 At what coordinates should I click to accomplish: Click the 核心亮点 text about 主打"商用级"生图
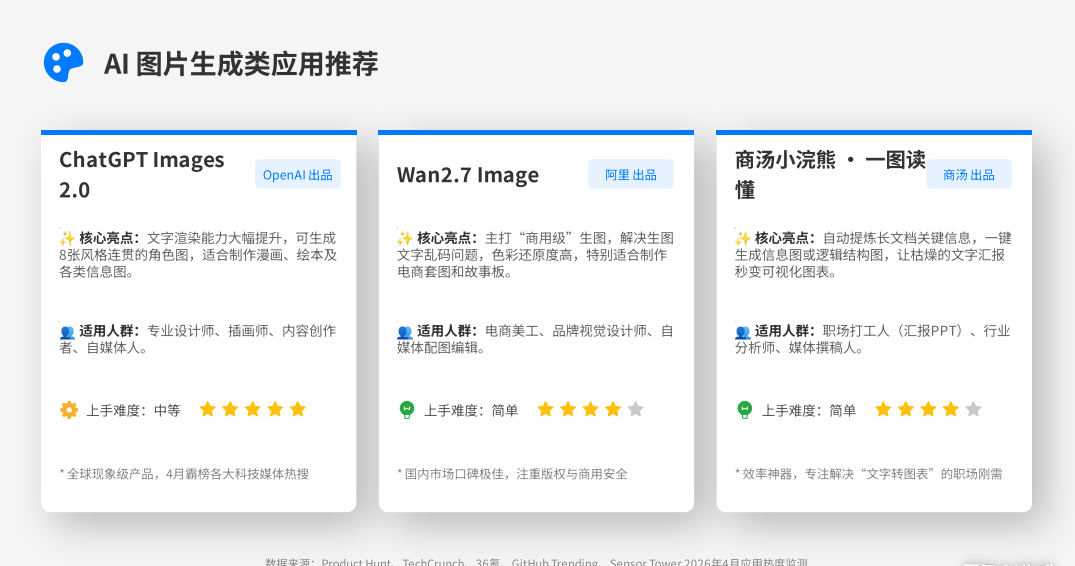pos(535,255)
